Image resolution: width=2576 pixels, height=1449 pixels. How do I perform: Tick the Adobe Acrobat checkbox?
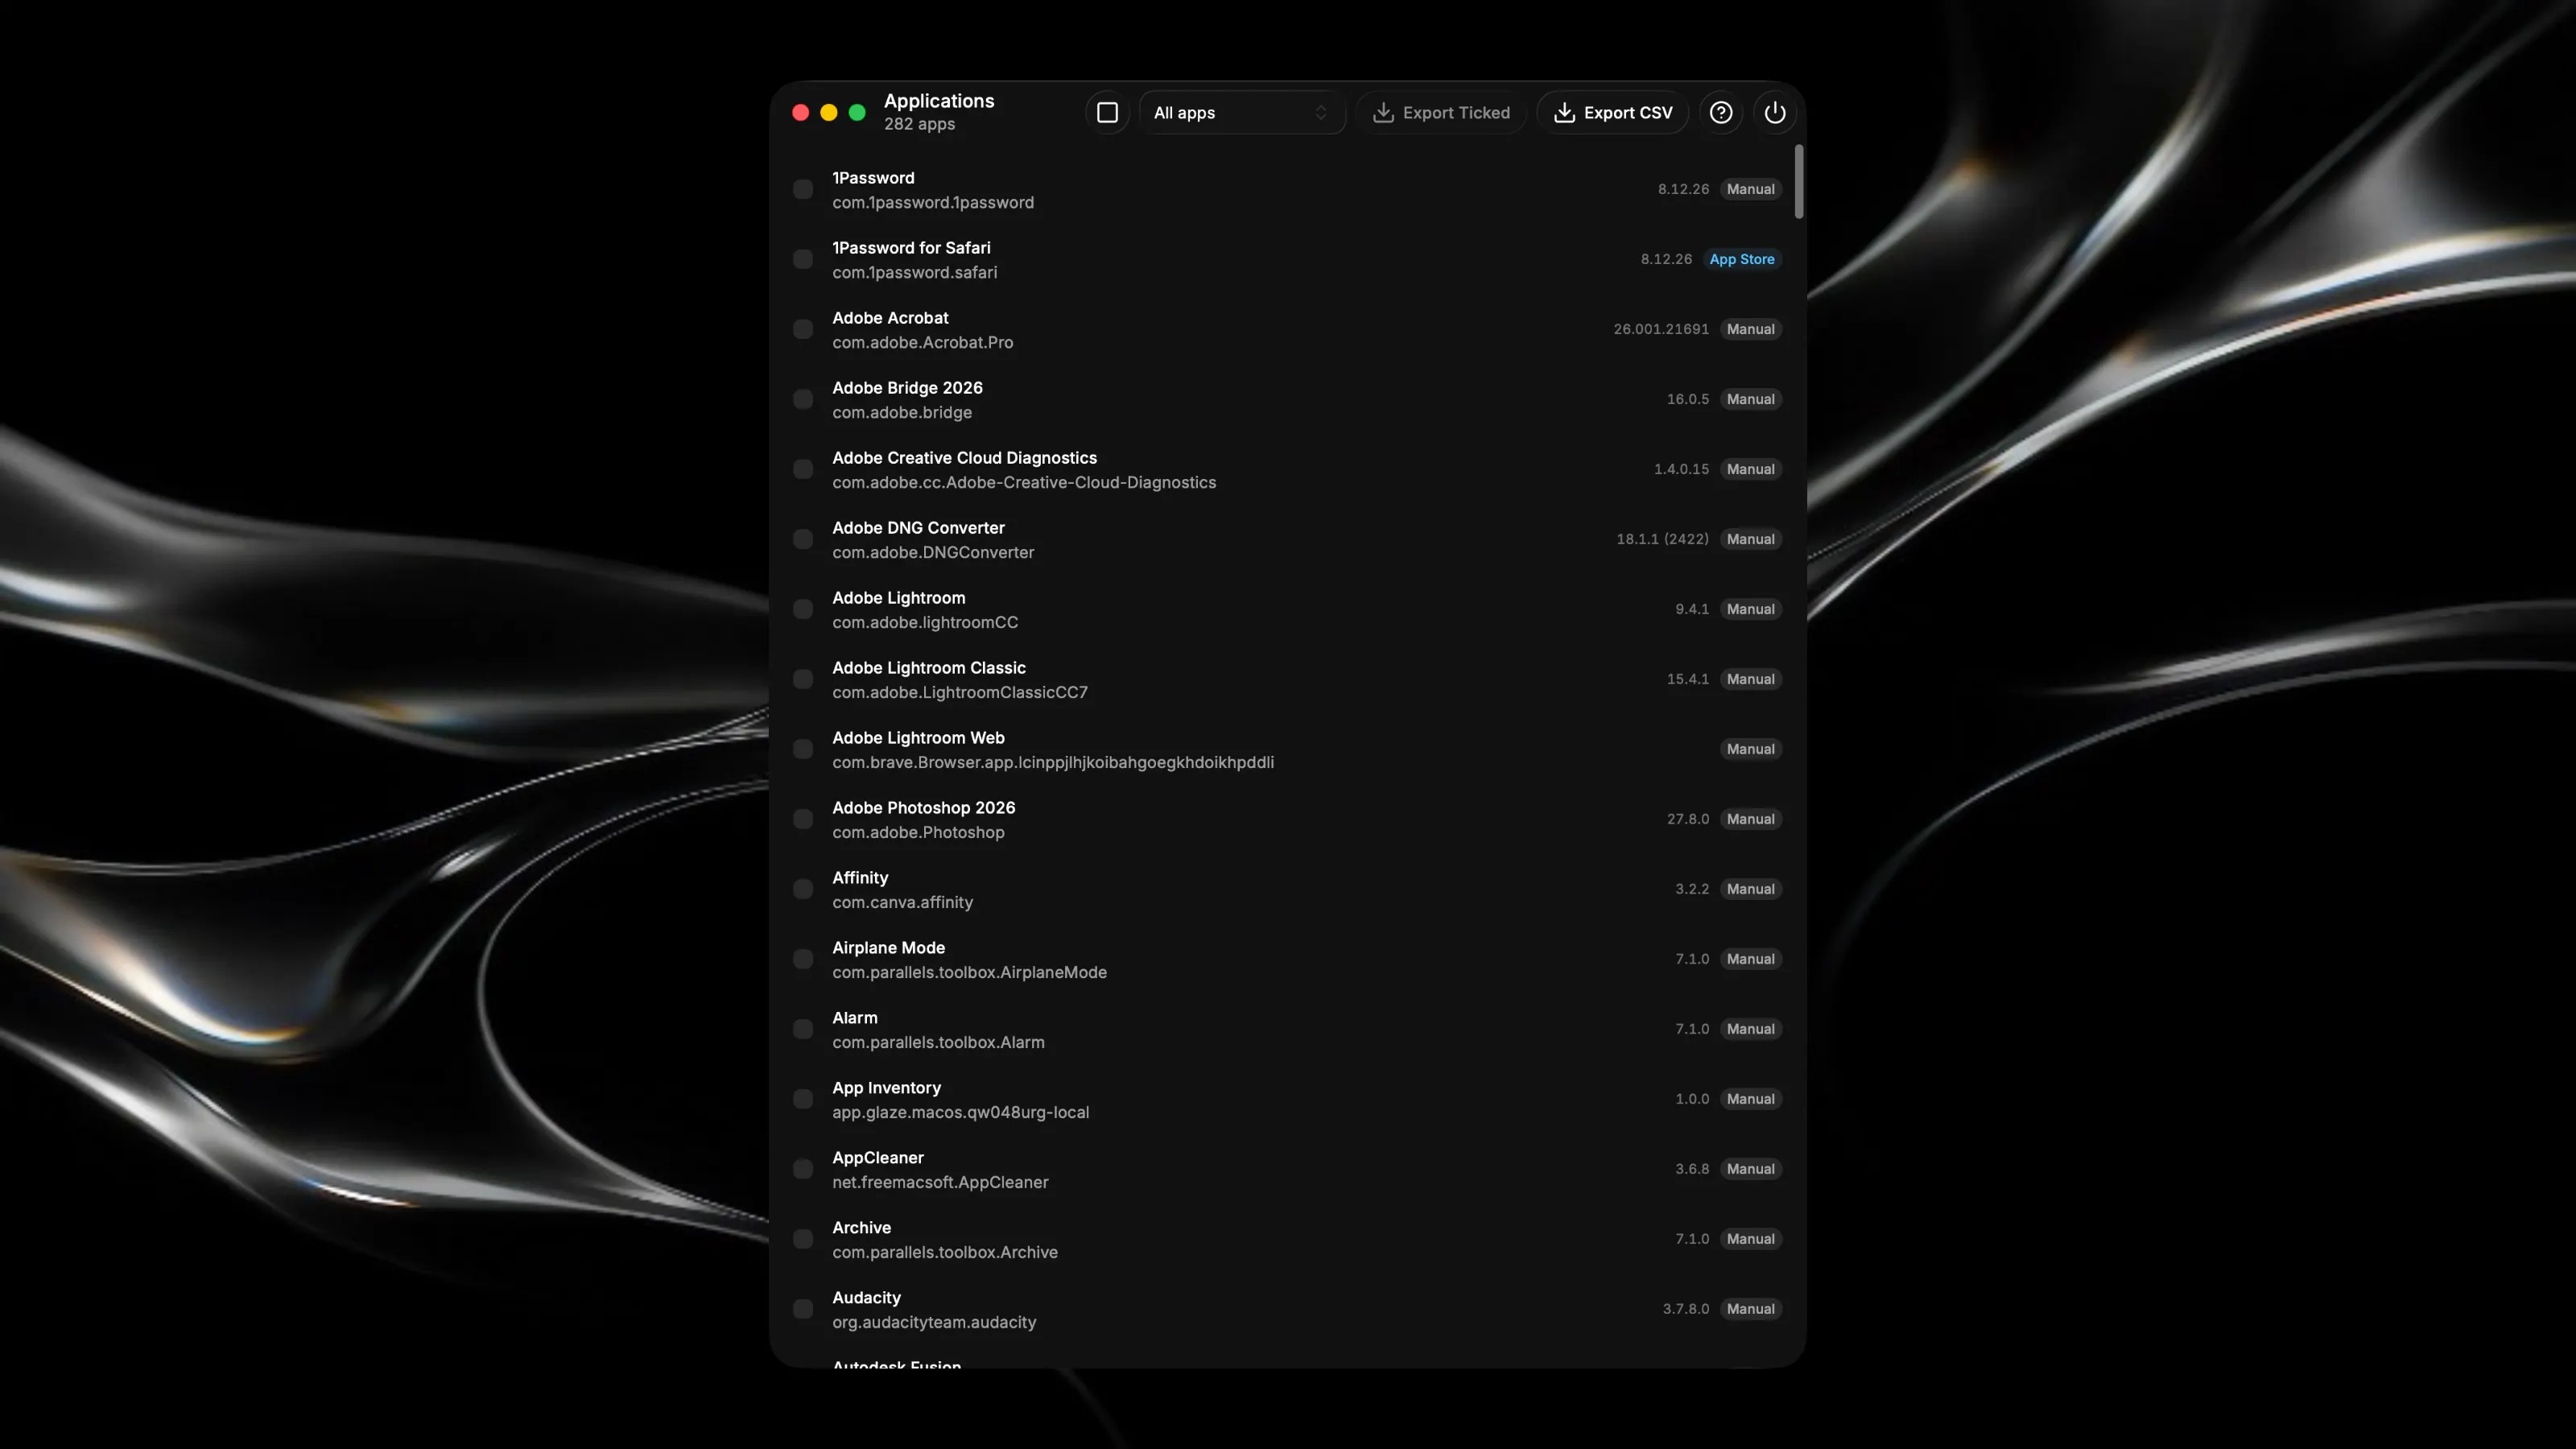click(x=803, y=329)
